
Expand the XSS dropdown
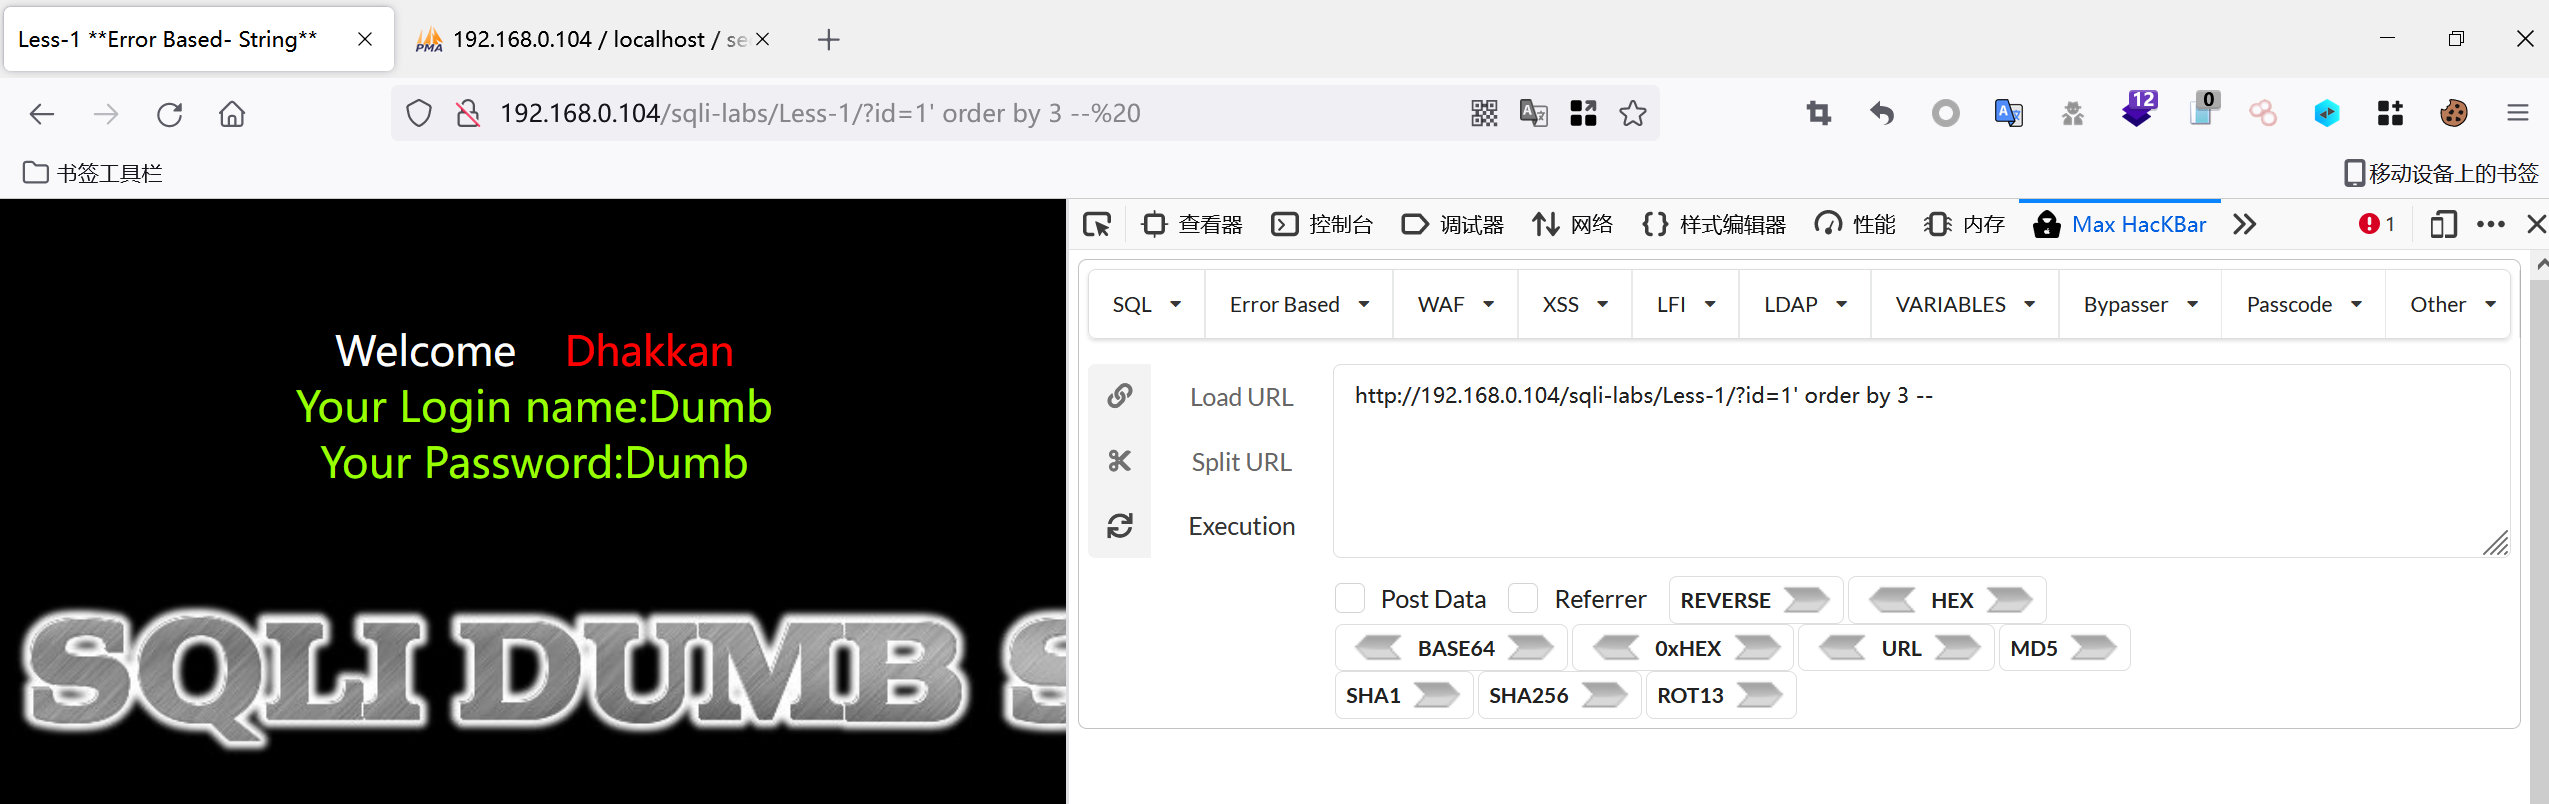[1575, 304]
